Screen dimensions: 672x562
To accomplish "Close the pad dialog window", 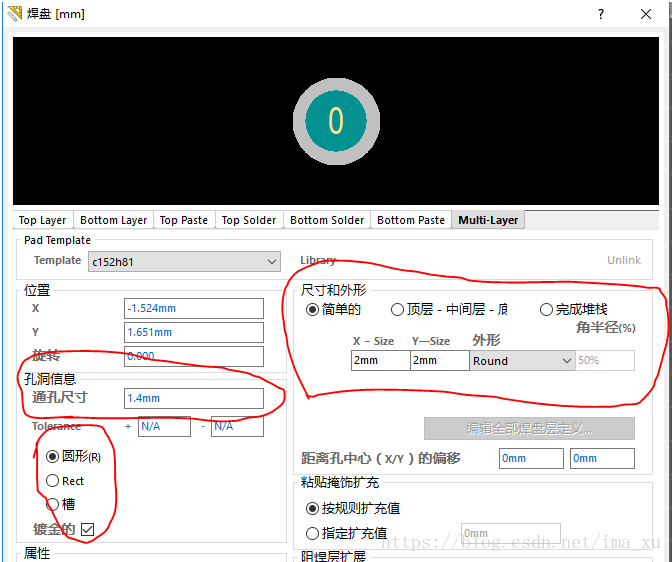I will tap(646, 14).
